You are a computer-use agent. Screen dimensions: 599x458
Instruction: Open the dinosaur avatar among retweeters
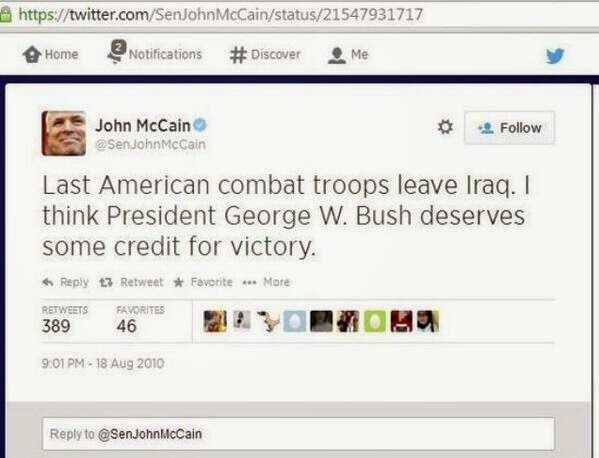[x=268, y=321]
